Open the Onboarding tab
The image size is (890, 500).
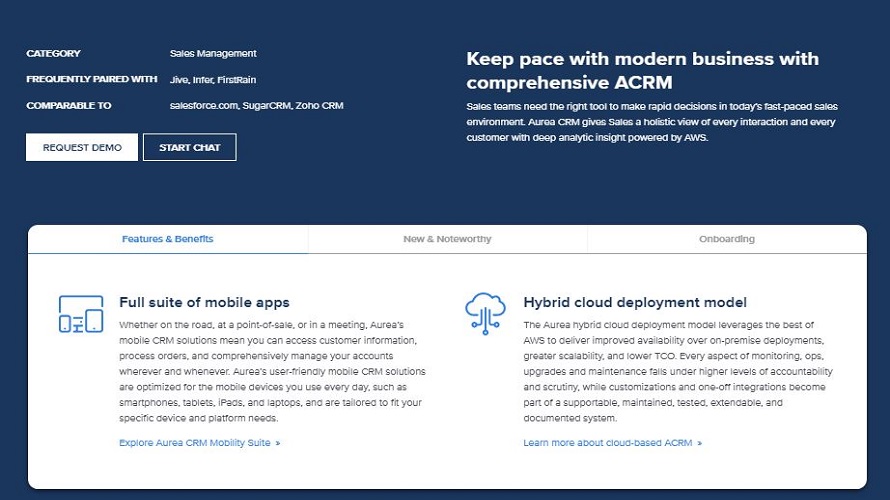pos(727,239)
